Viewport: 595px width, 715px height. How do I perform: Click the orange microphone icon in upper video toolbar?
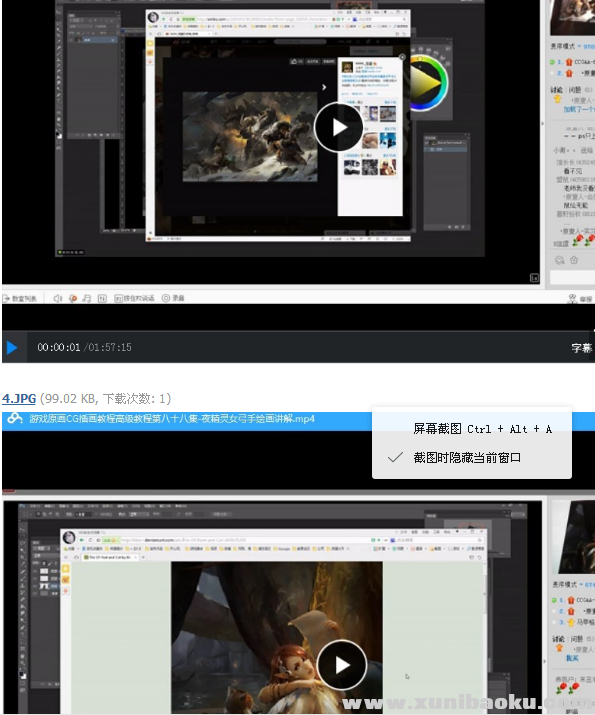tap(72, 298)
